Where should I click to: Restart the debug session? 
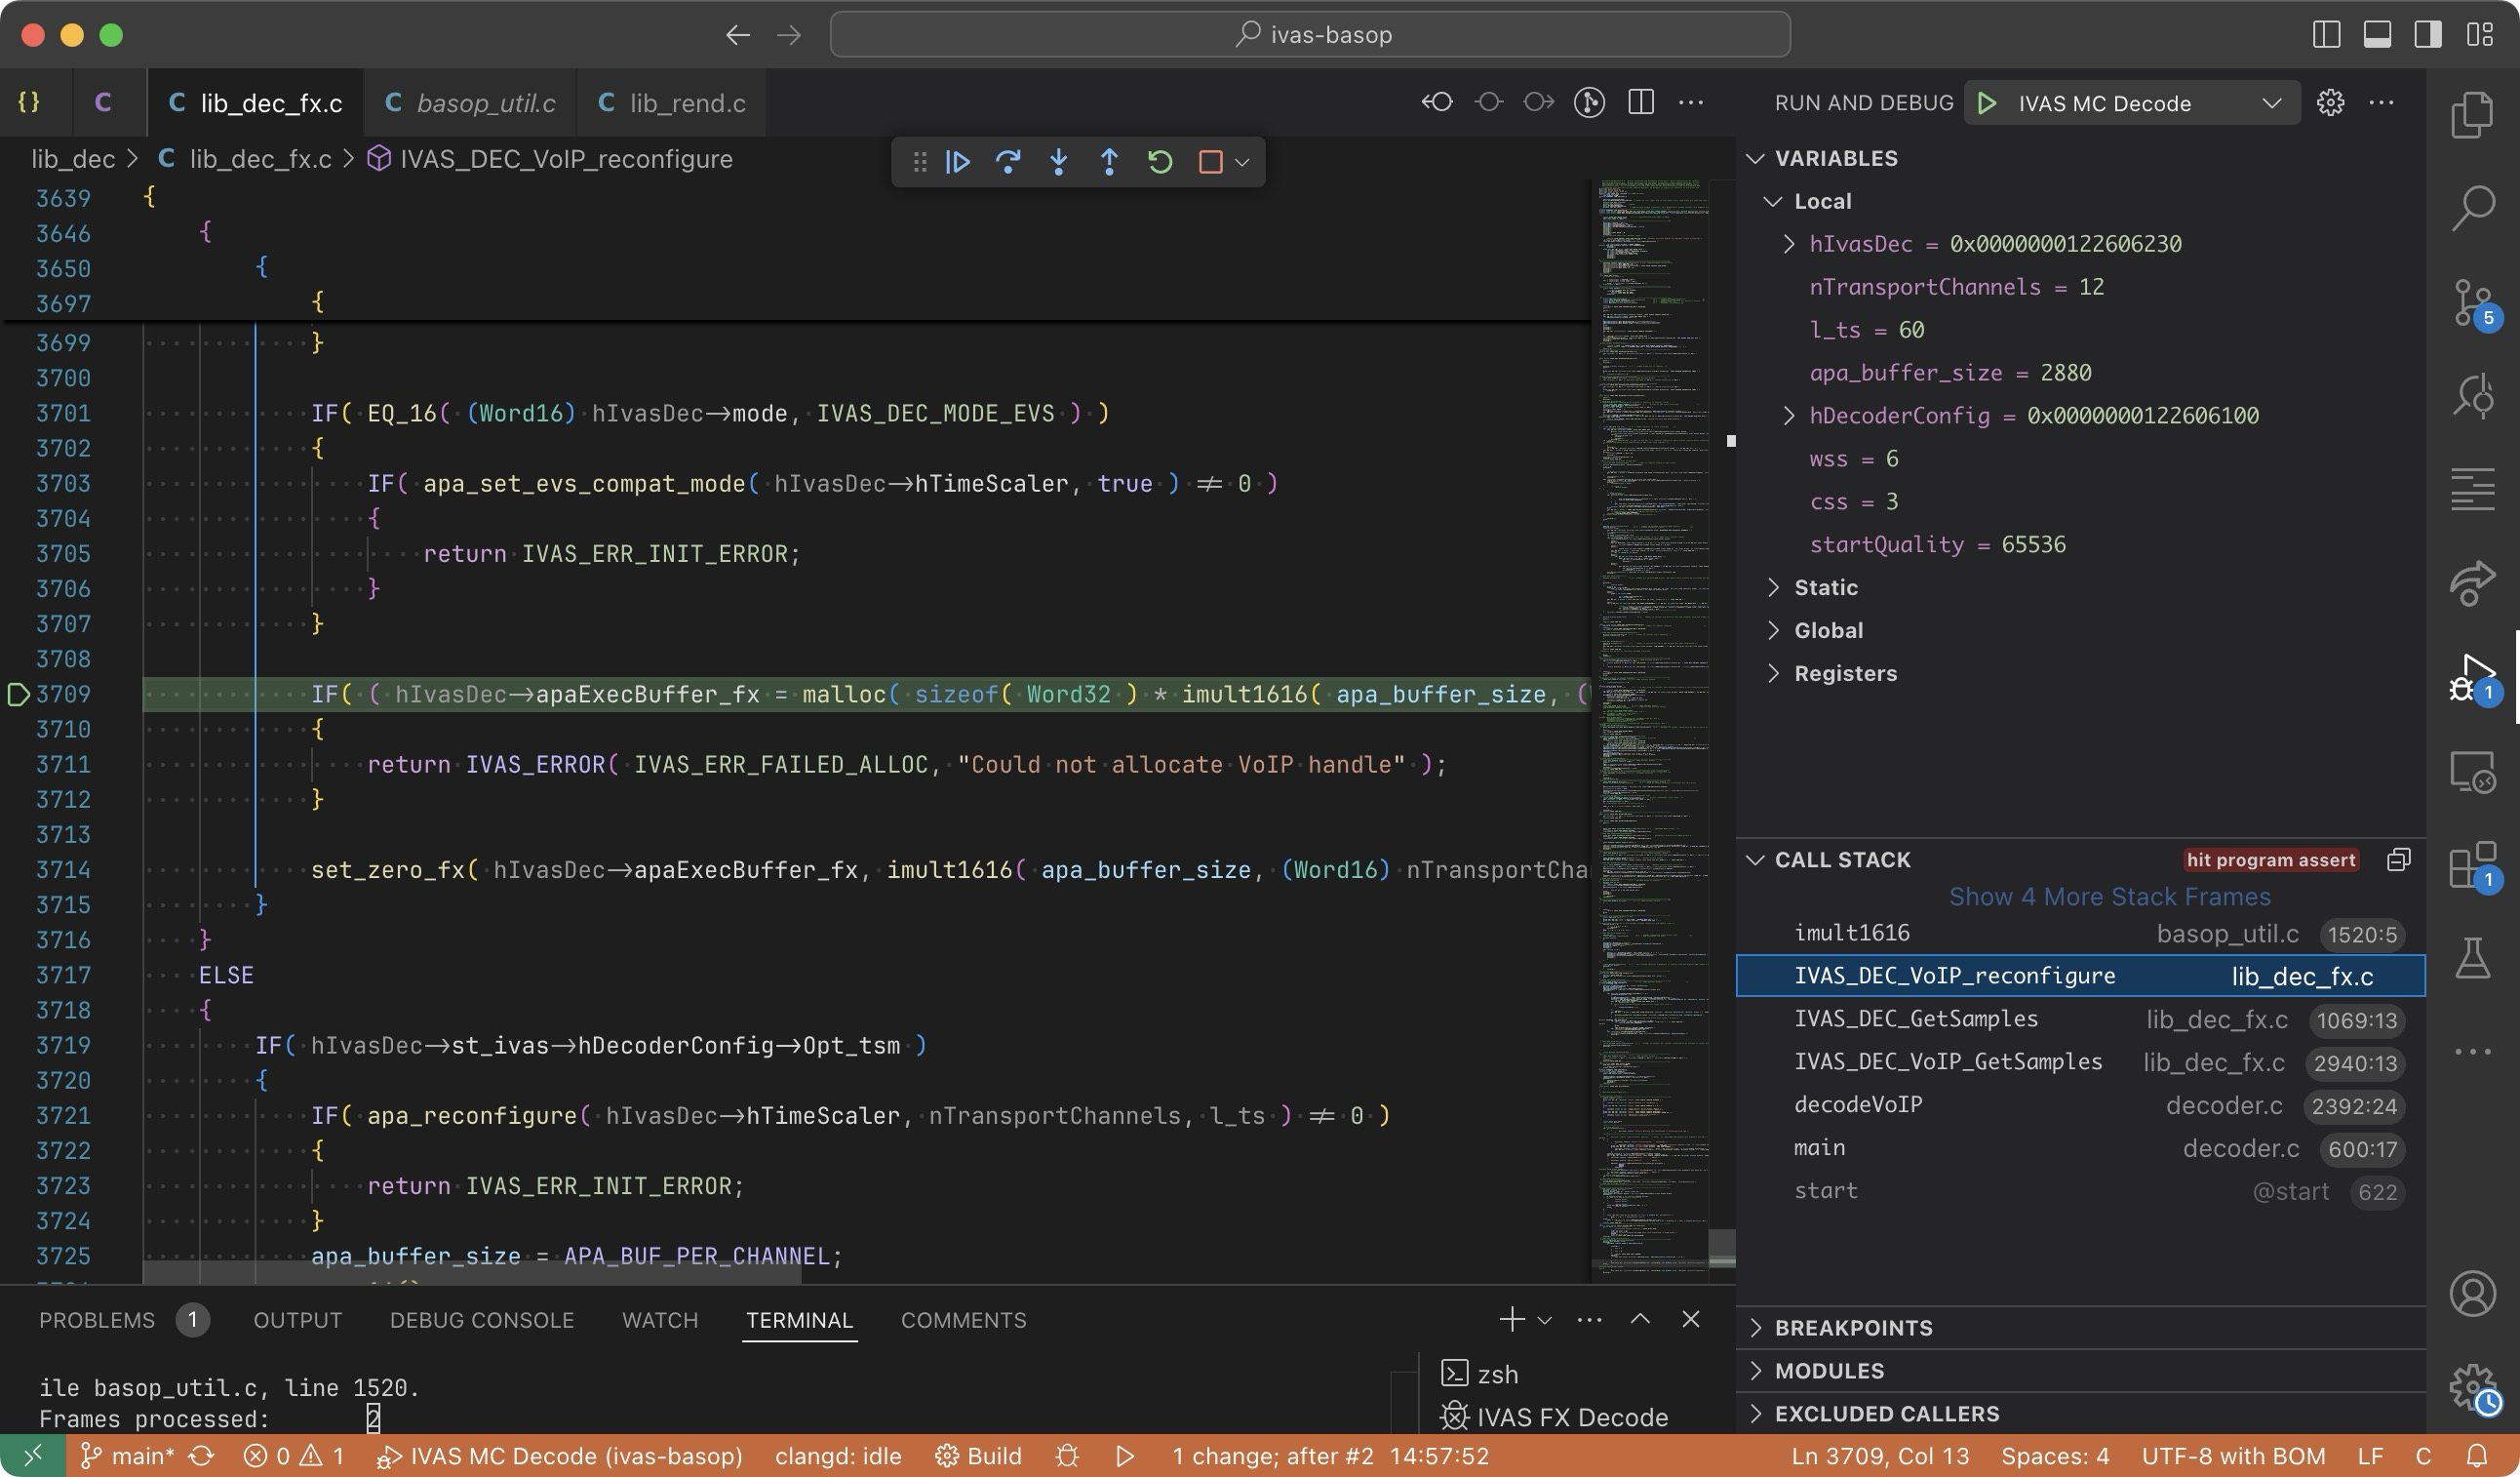click(1159, 162)
